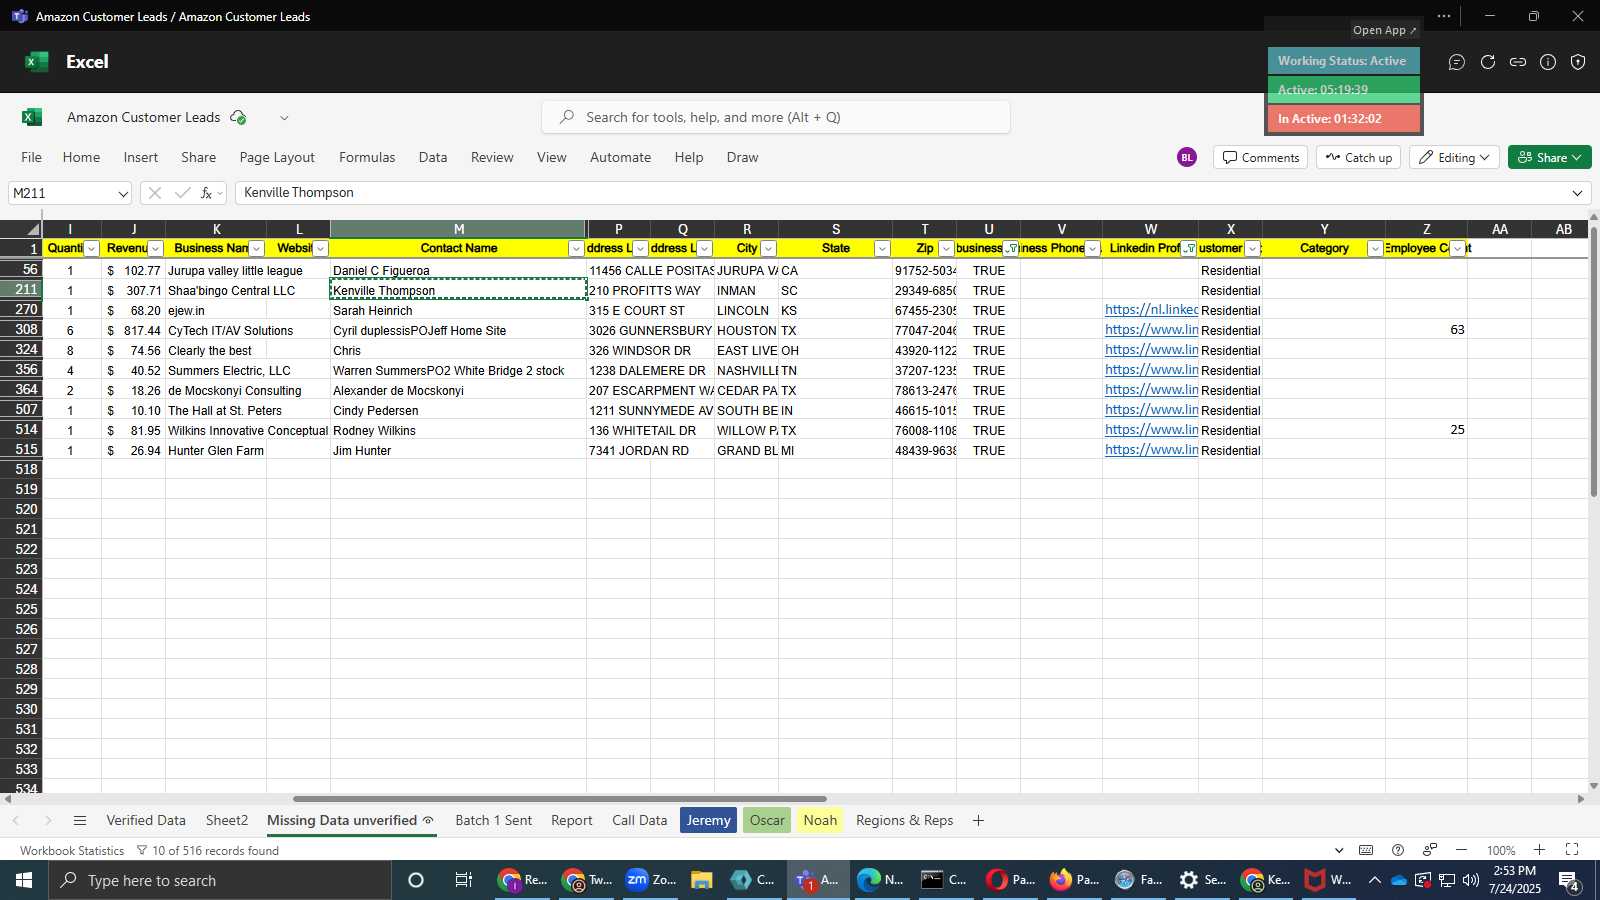
Task: Open the State column filter dropdown
Action: tap(882, 249)
